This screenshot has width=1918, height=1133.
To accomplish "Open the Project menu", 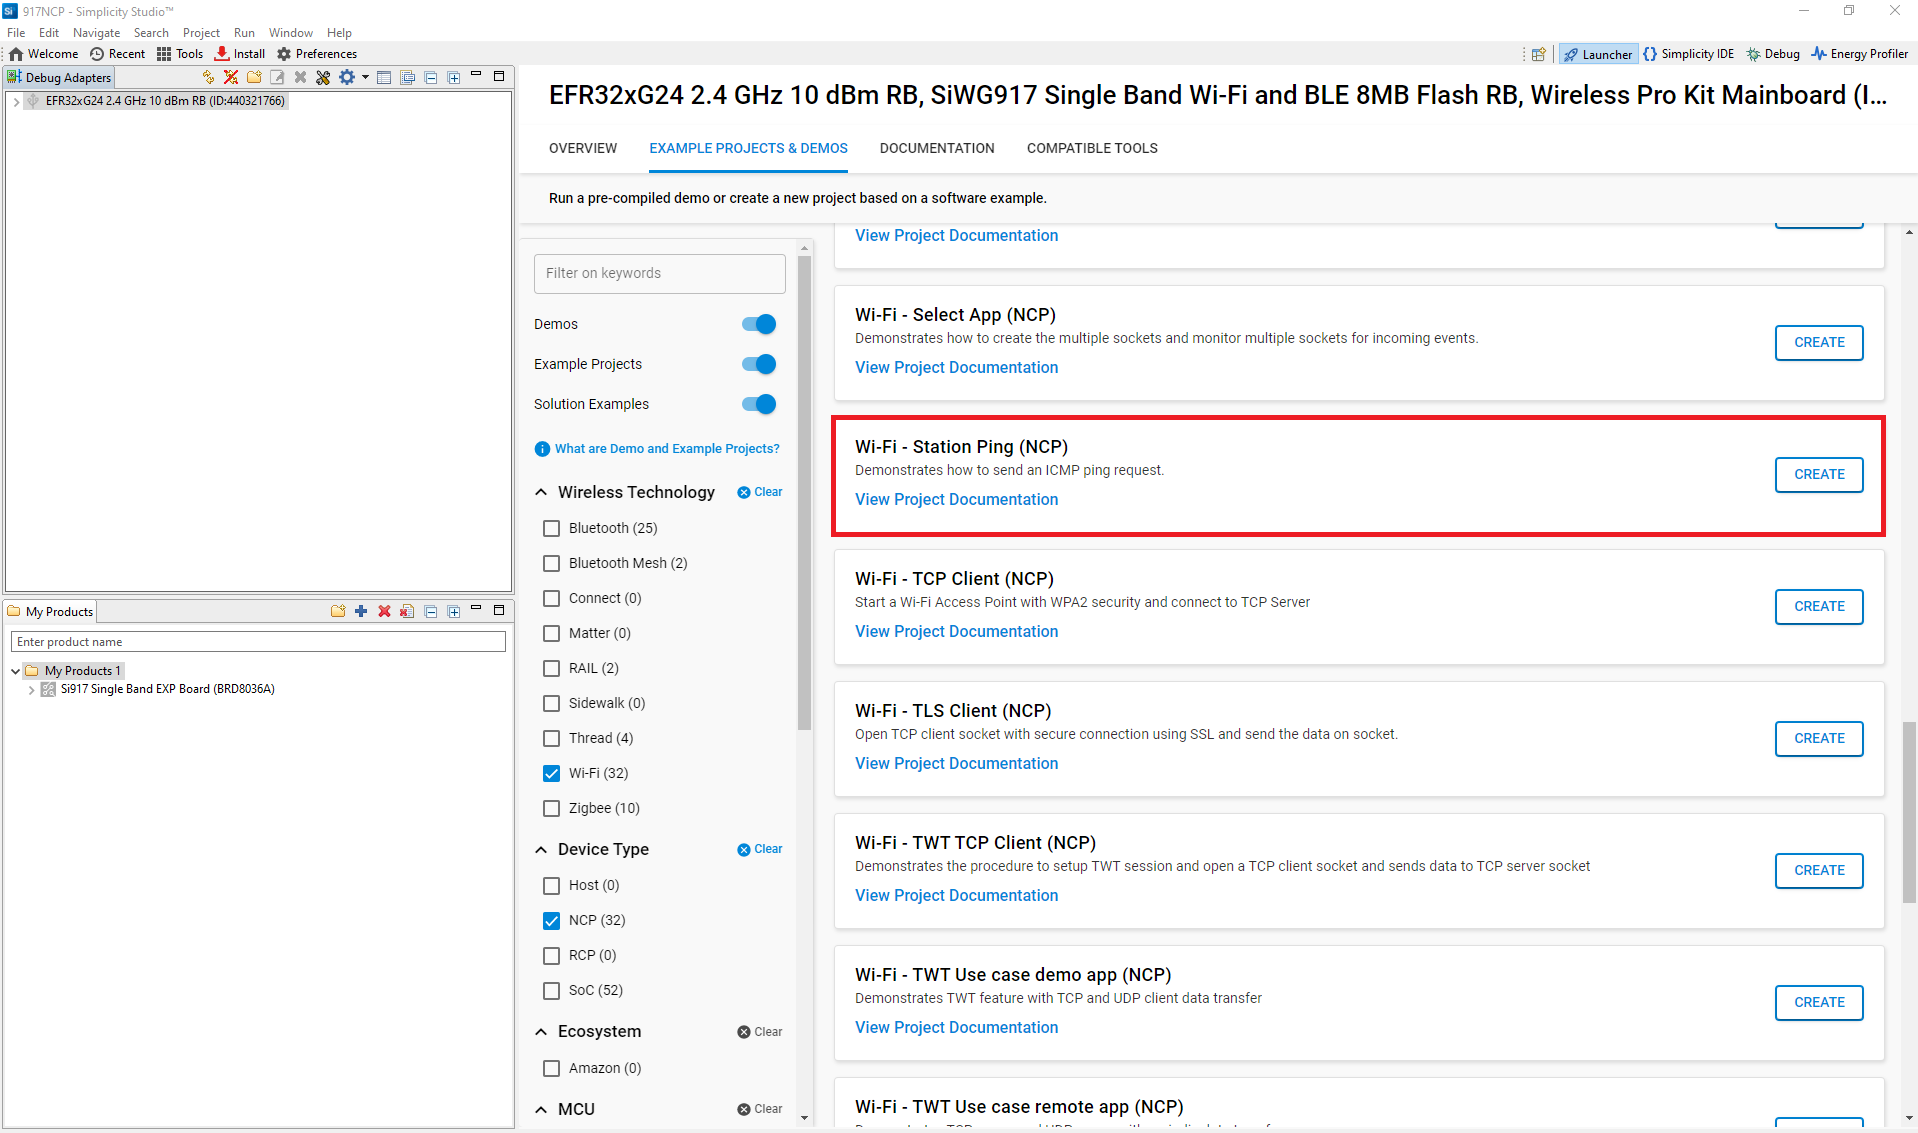I will click(200, 33).
